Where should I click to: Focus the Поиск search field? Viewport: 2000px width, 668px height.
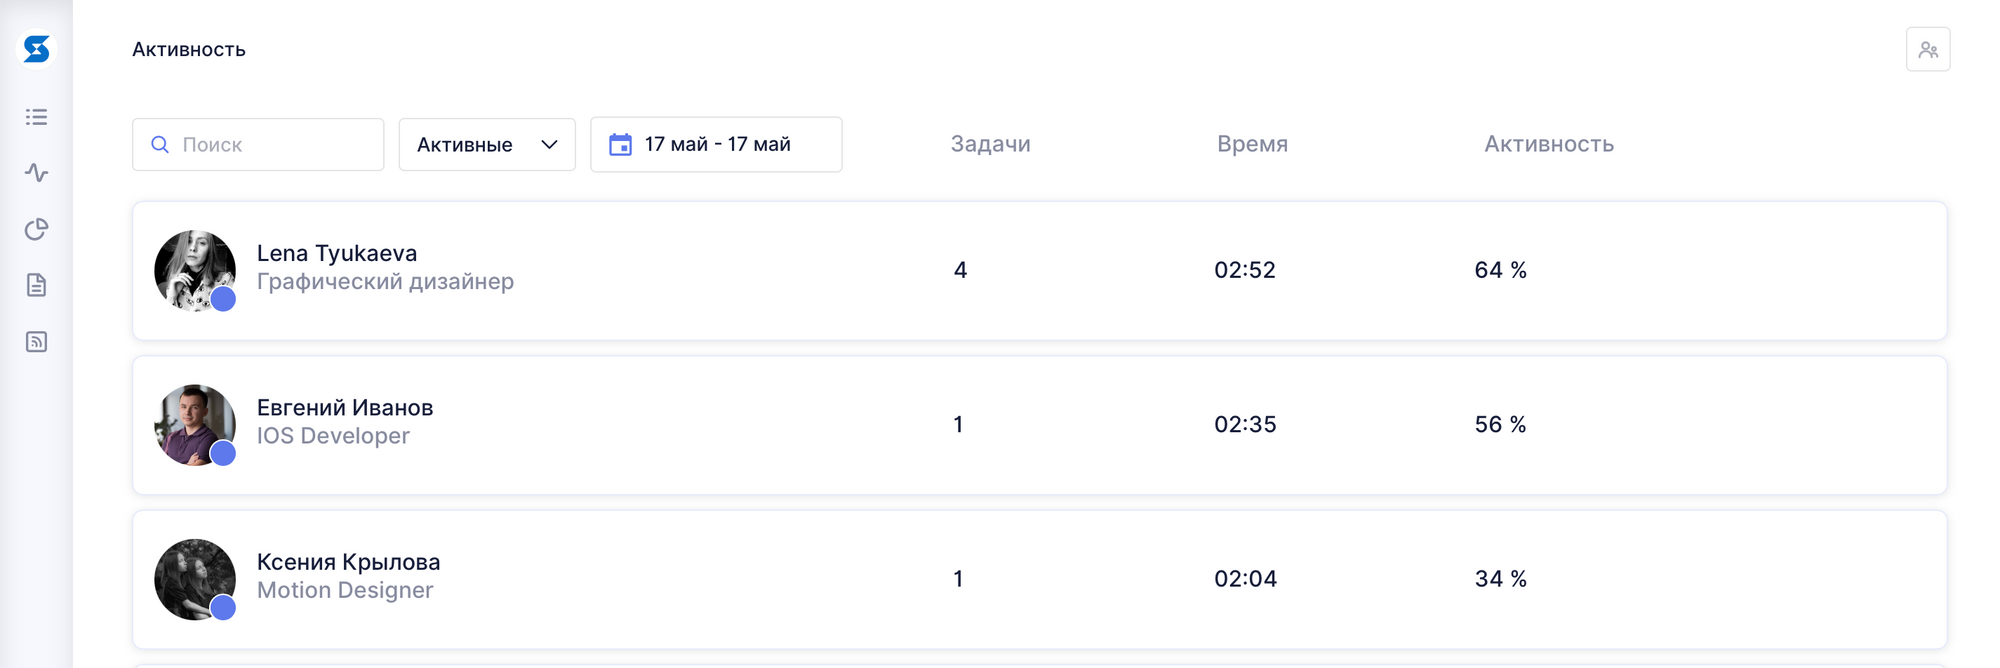258,145
